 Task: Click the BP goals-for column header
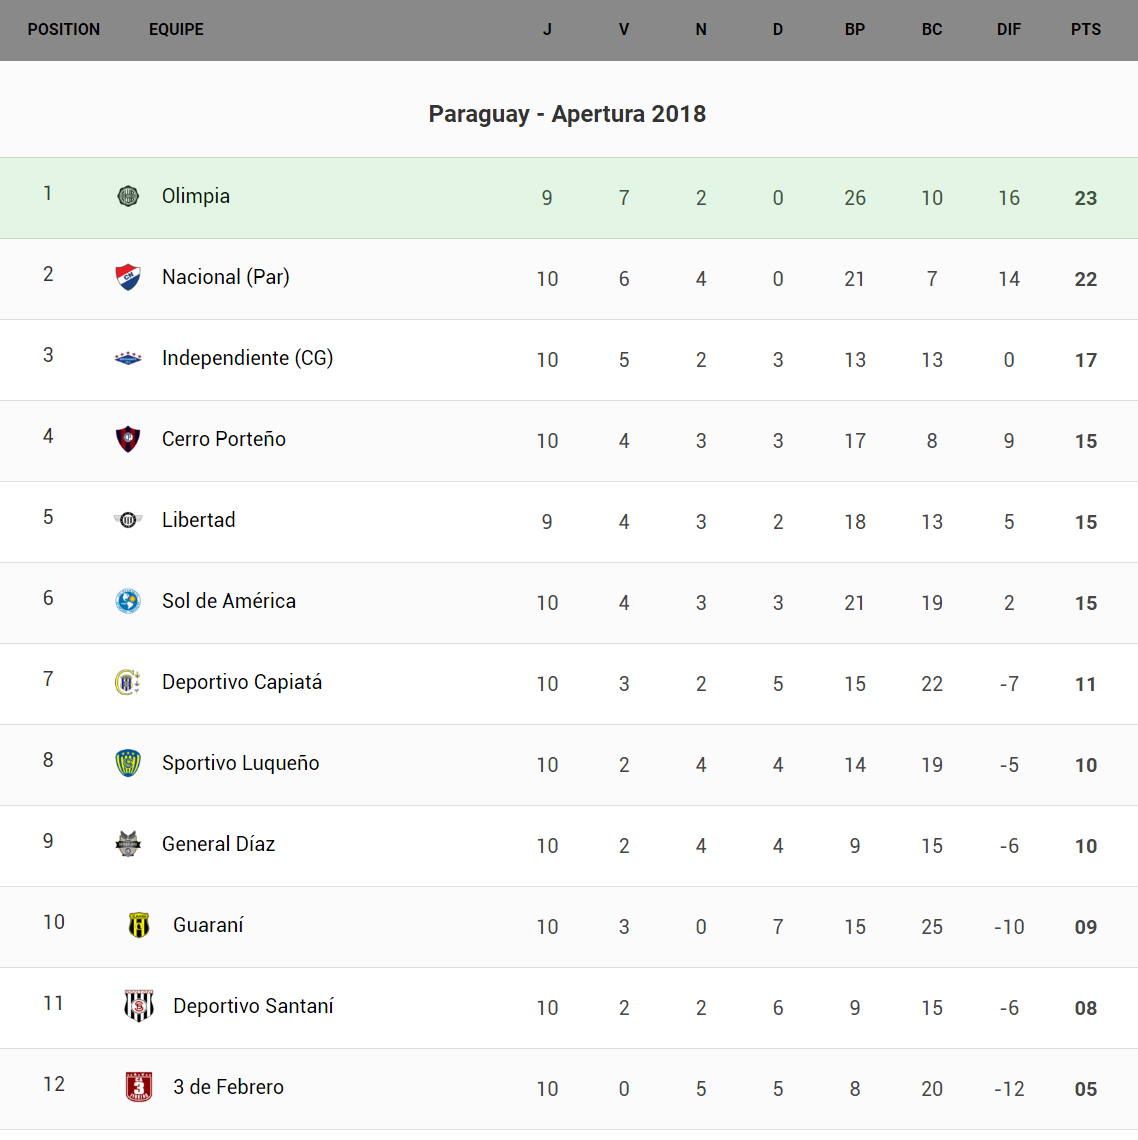tap(855, 30)
